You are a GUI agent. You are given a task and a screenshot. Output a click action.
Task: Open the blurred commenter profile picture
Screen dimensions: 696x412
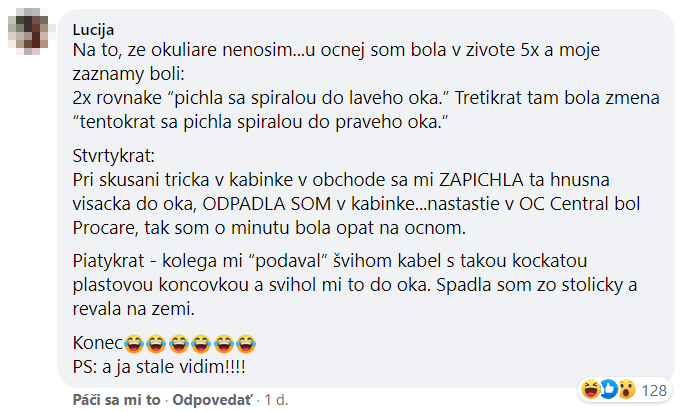coord(30,32)
